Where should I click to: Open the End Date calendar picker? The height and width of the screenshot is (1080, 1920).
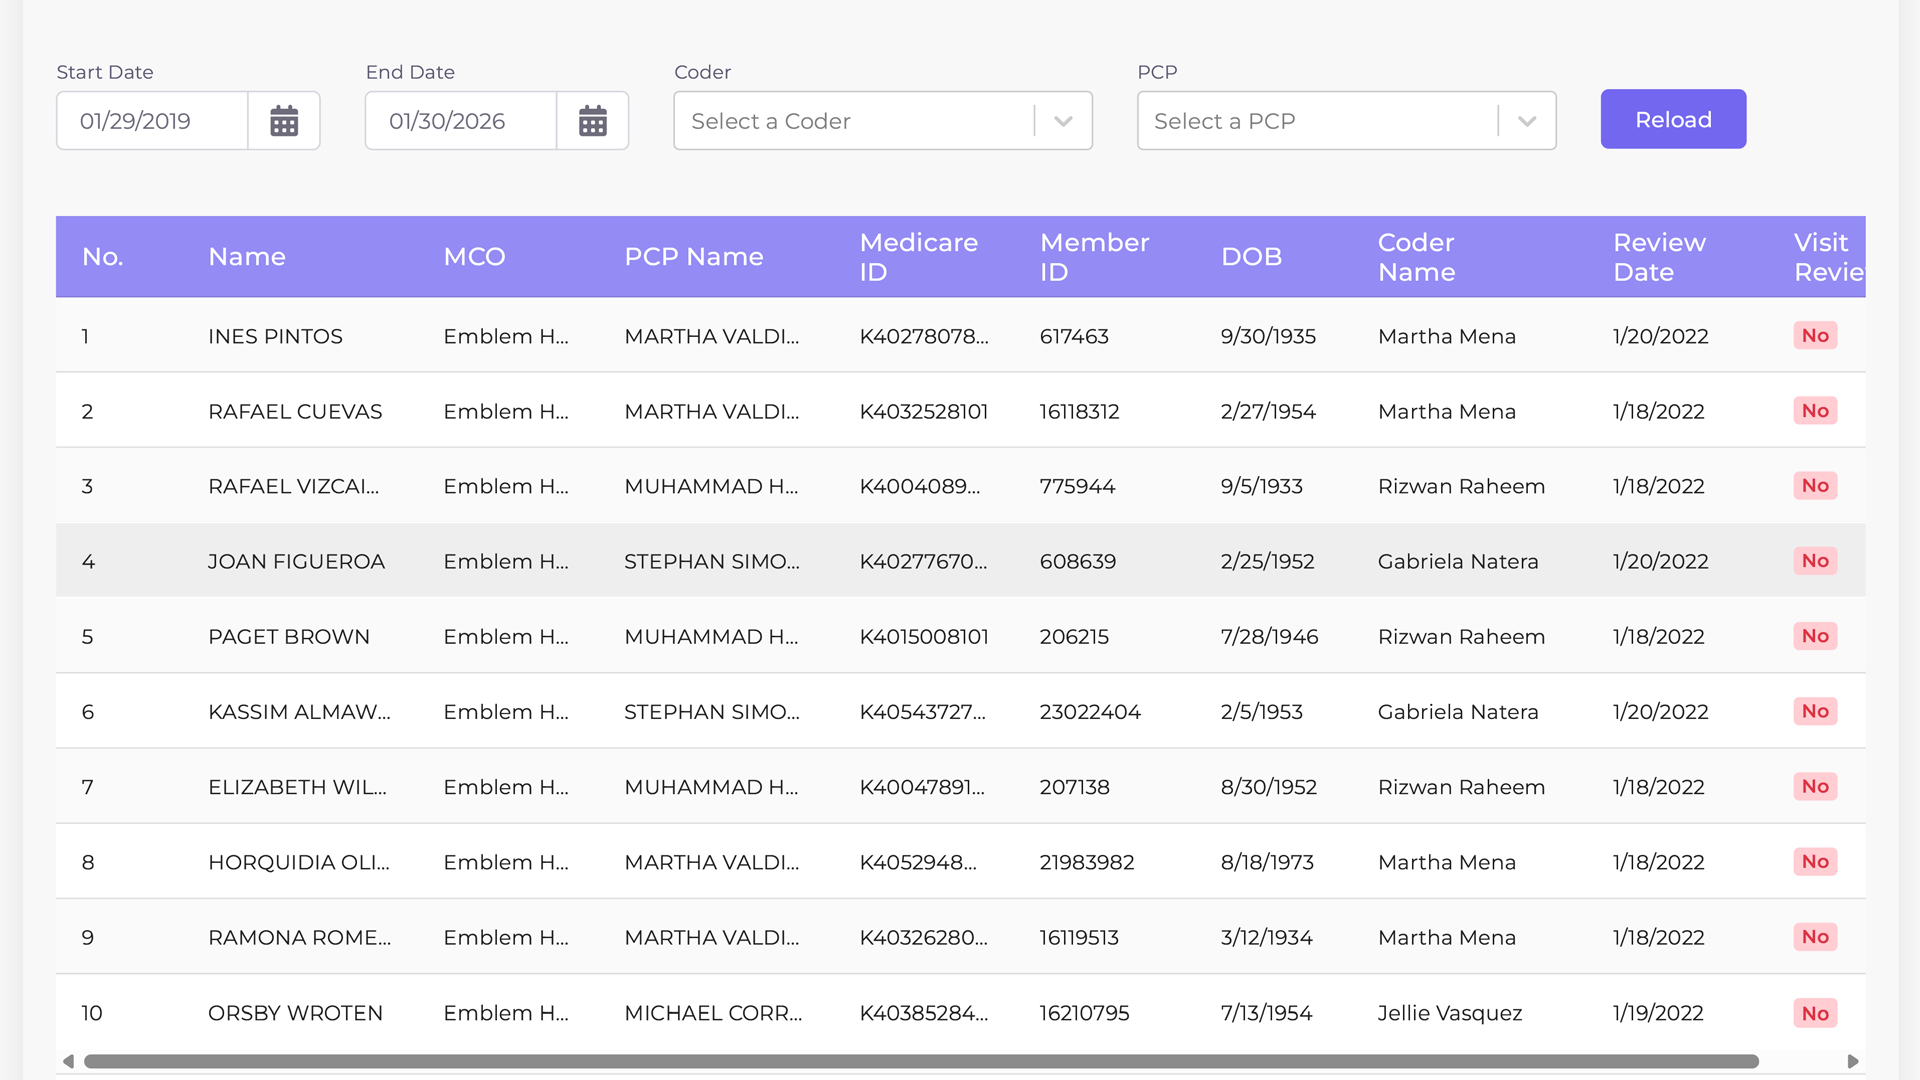[593, 121]
